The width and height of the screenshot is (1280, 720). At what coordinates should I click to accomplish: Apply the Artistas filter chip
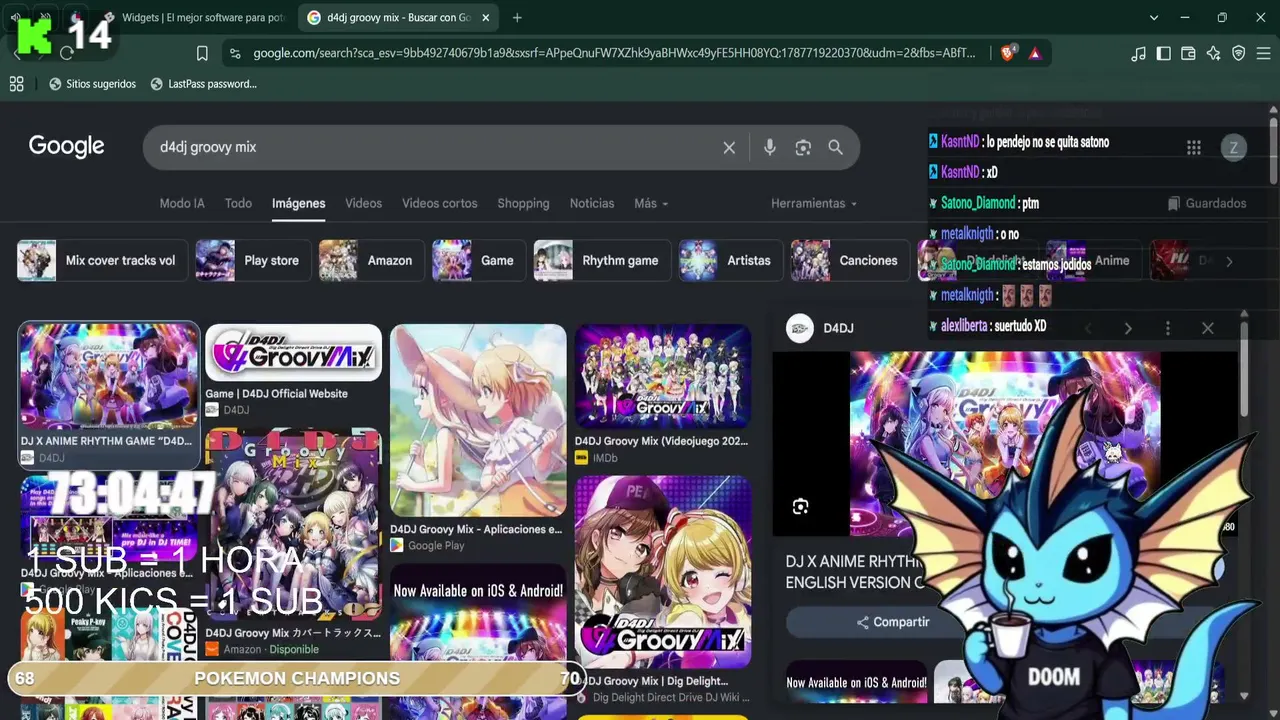tap(729, 261)
